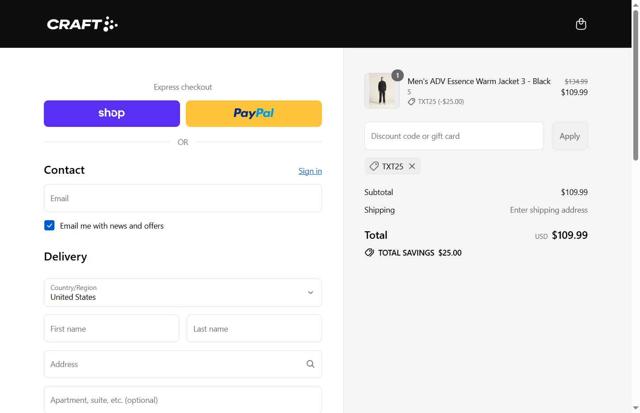This screenshot has width=640, height=413.
Task: Click the Sign in link
Action: click(x=310, y=171)
